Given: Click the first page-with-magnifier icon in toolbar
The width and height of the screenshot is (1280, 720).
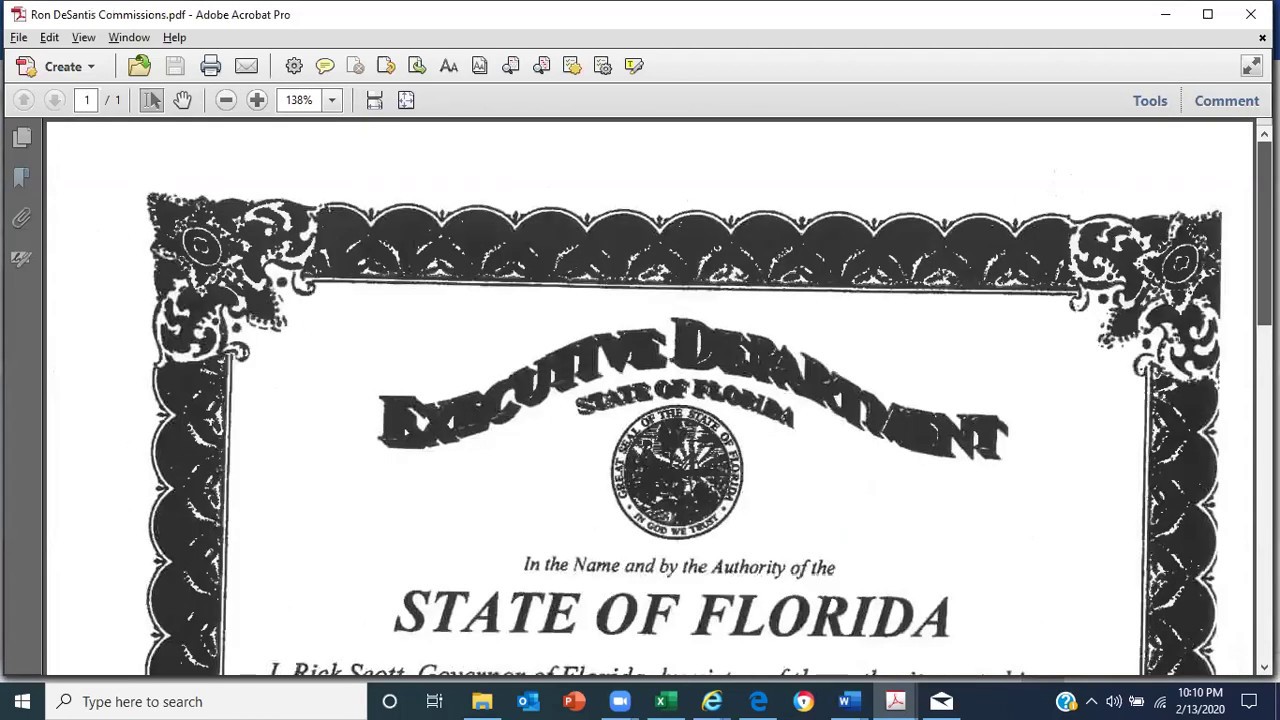Looking at the screenshot, I should point(510,66).
